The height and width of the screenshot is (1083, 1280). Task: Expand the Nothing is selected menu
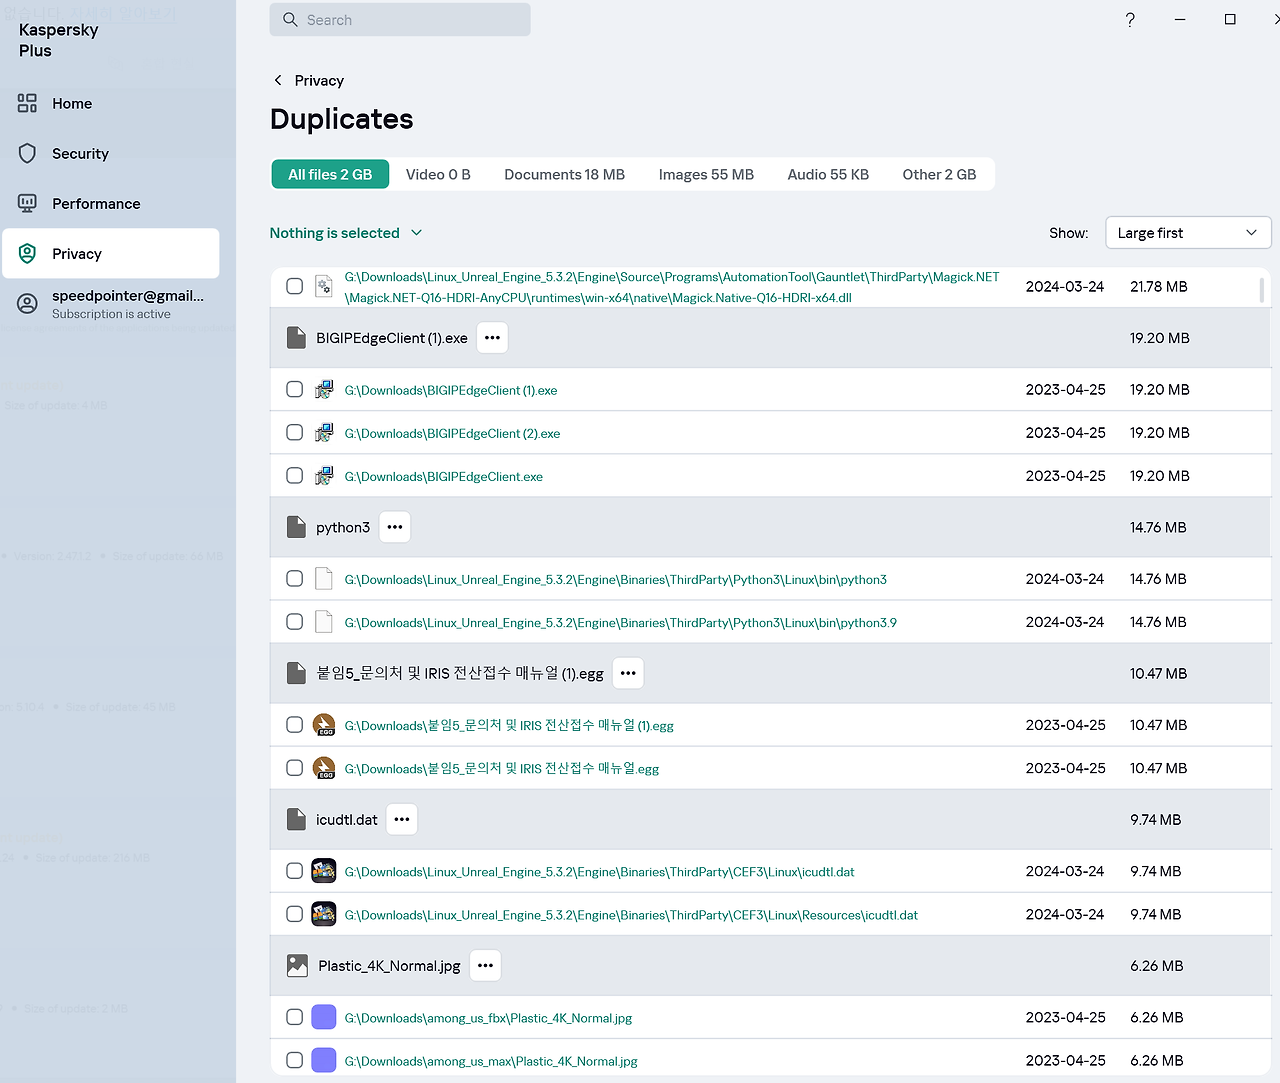tap(346, 233)
